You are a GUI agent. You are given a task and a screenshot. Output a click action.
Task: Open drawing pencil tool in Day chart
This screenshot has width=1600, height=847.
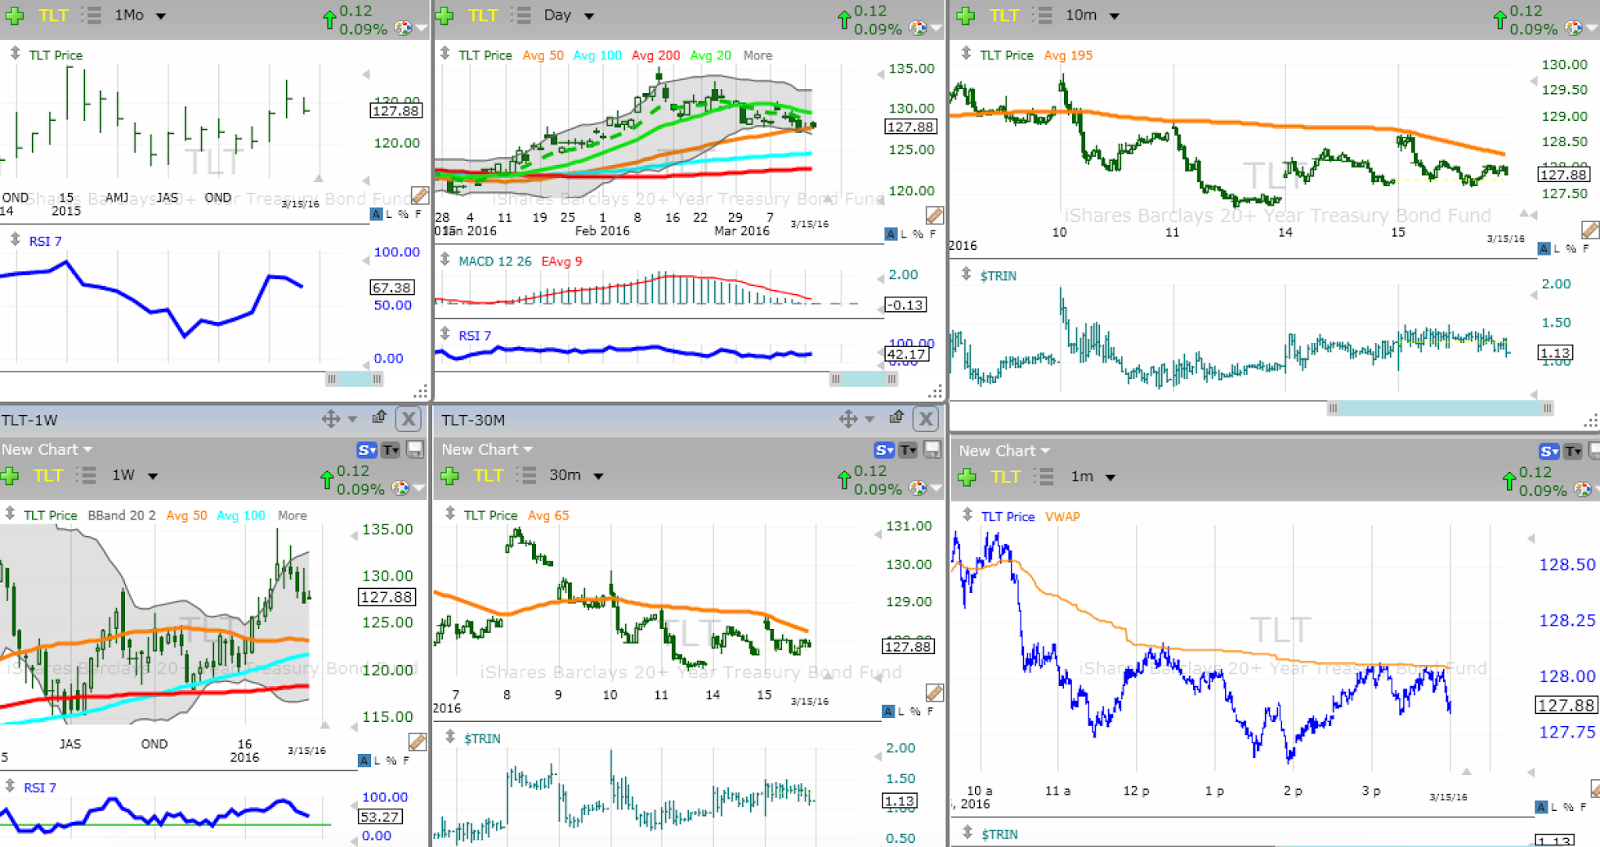click(x=934, y=215)
